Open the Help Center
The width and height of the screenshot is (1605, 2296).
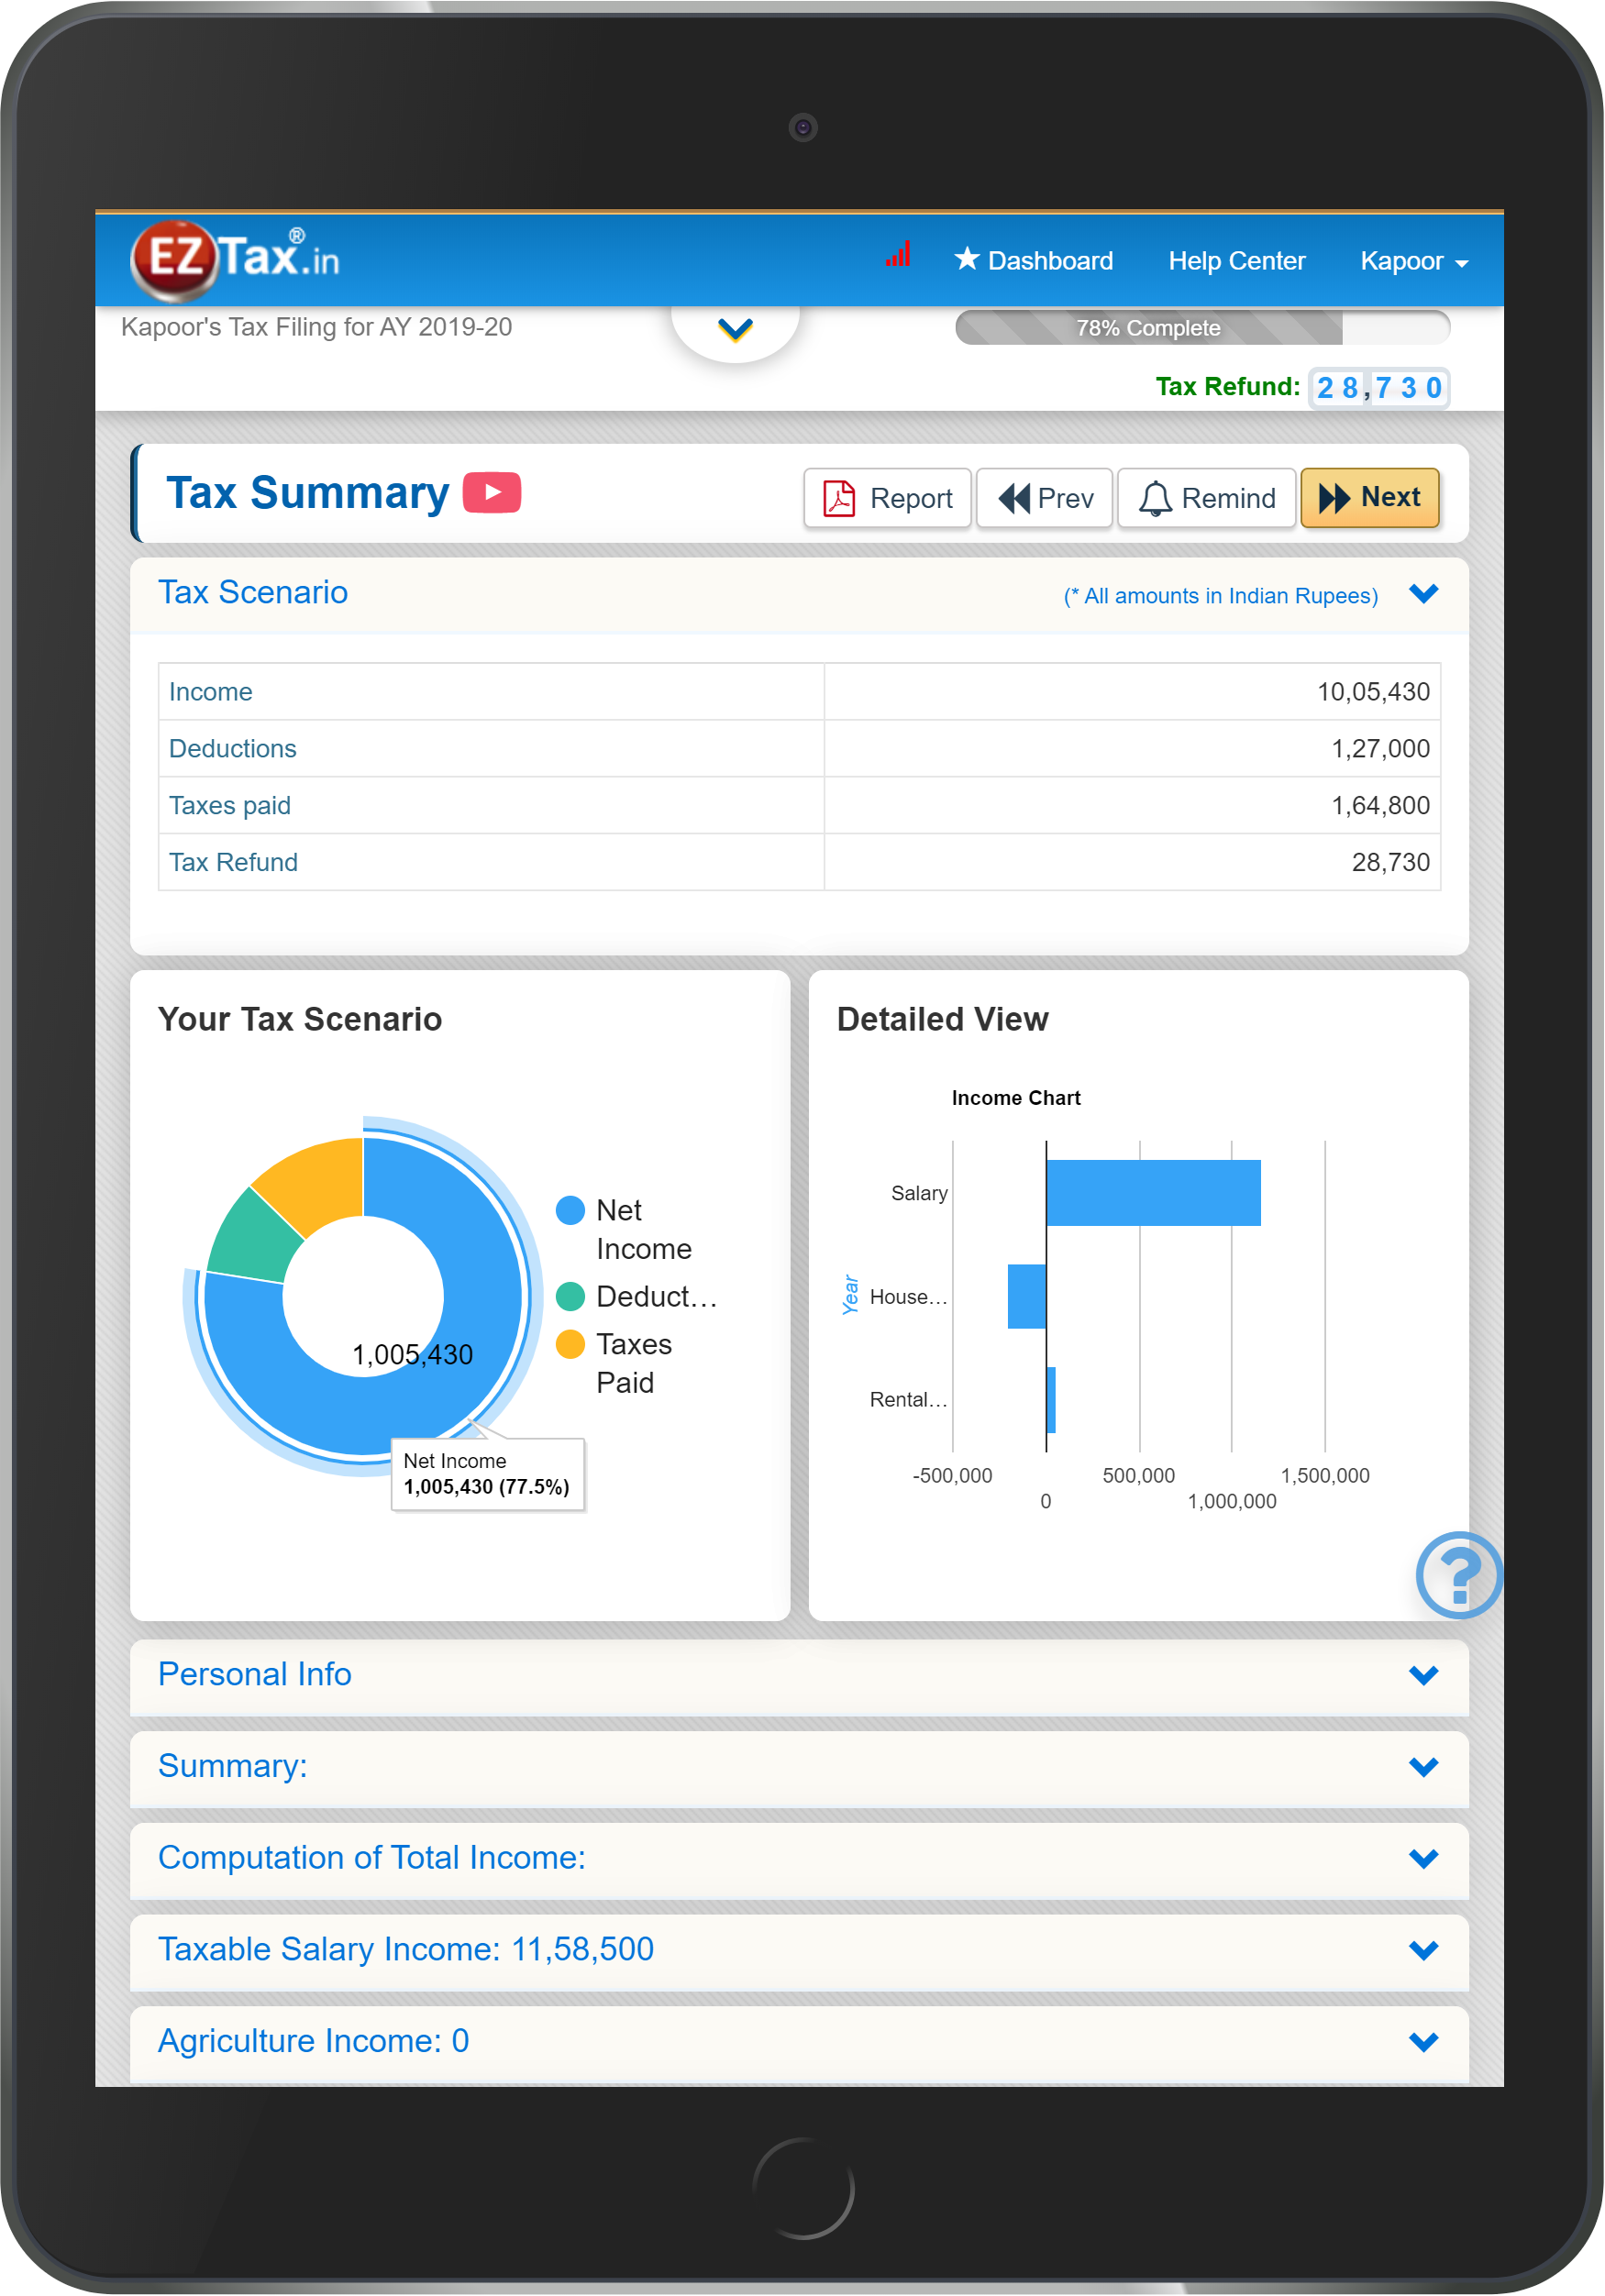pos(1237,261)
